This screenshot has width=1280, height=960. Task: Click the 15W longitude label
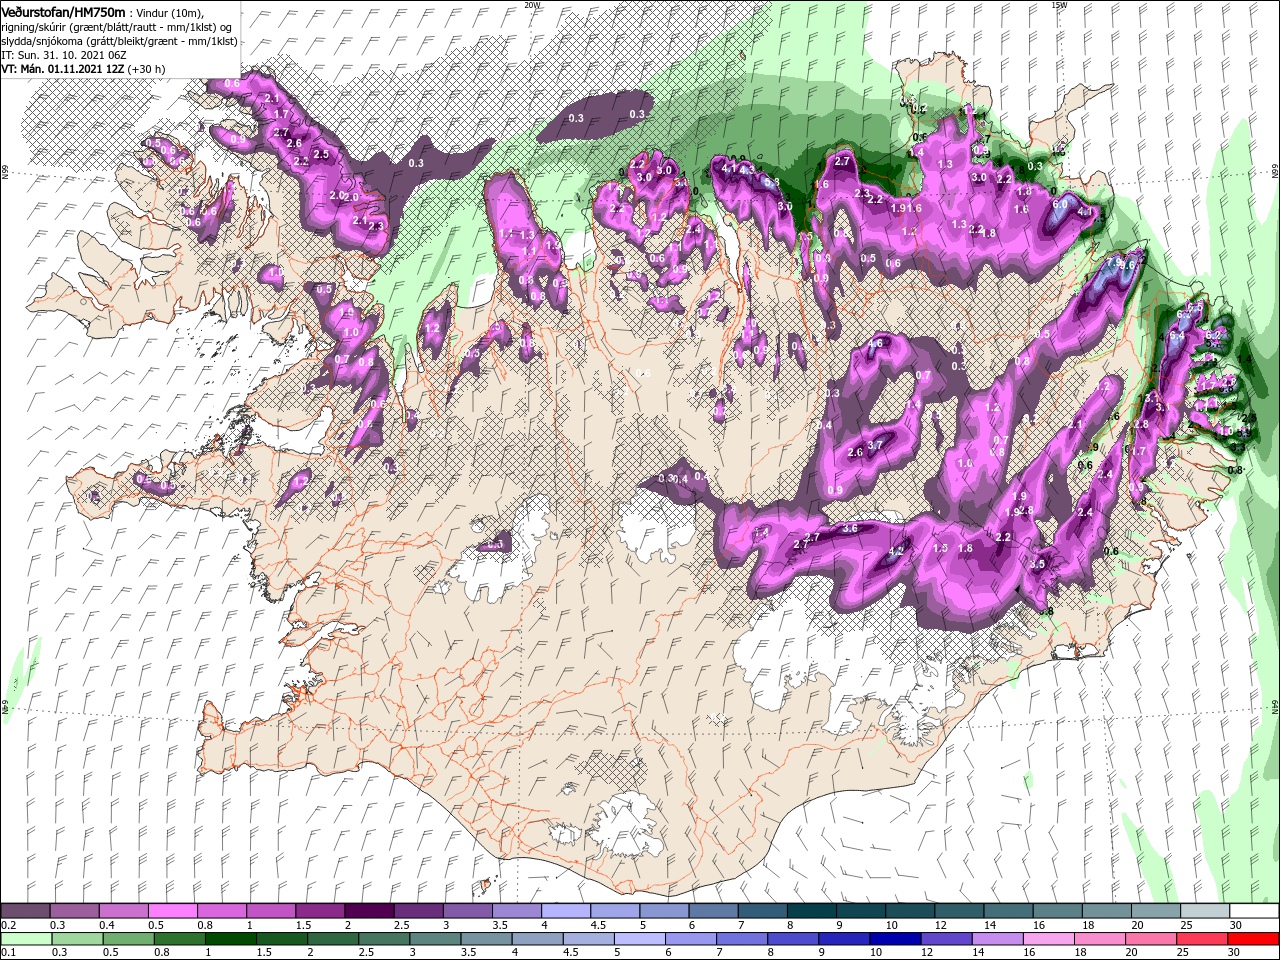(1059, 4)
